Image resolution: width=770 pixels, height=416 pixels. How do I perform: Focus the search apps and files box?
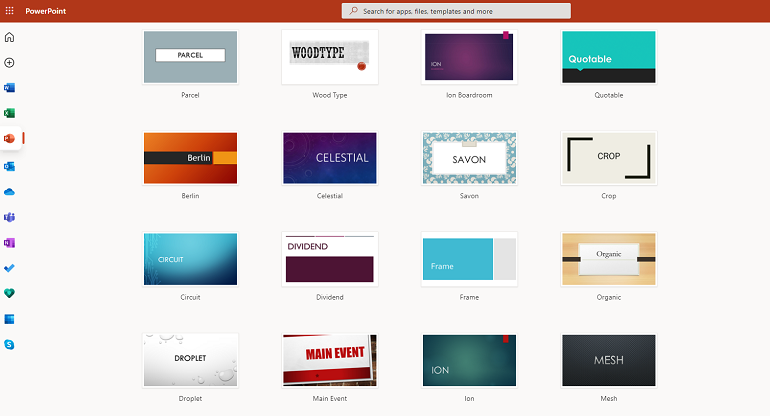(456, 11)
